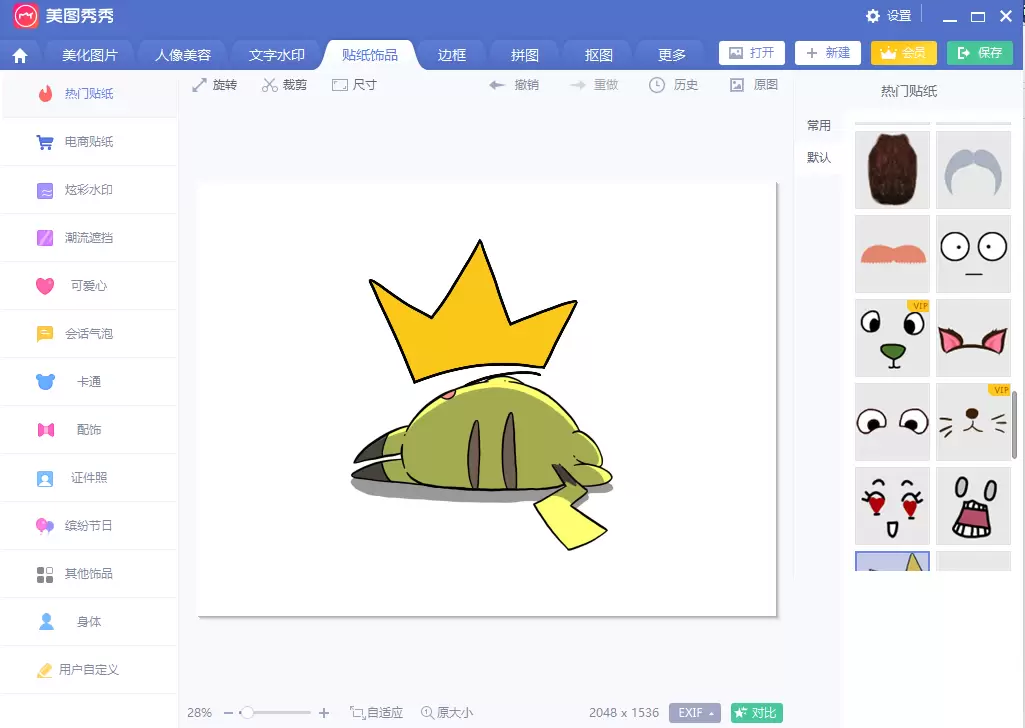View the 原图 original image
Viewport: 1025px width, 728px height.
tap(754, 85)
